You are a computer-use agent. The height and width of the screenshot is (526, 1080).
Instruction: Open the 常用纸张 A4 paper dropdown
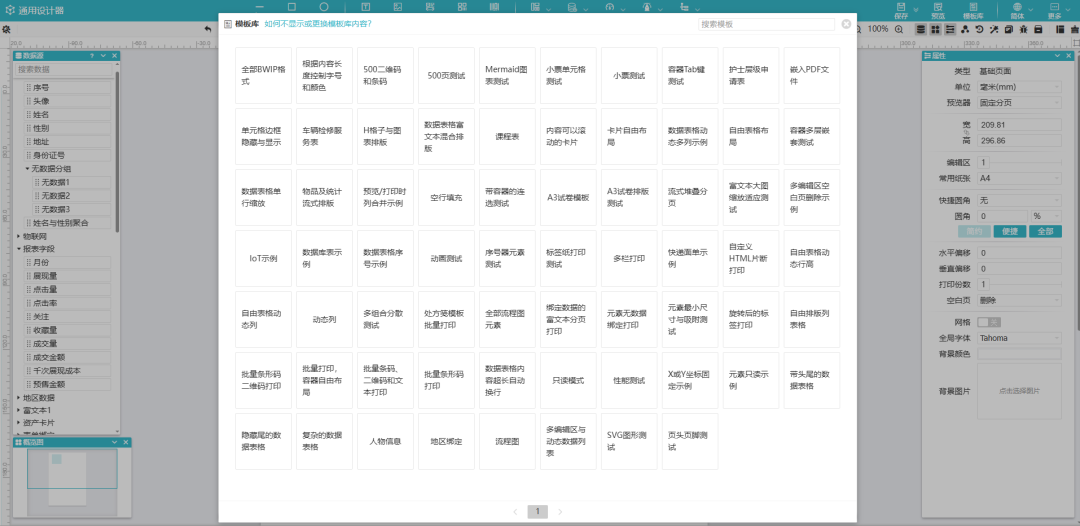1019,178
